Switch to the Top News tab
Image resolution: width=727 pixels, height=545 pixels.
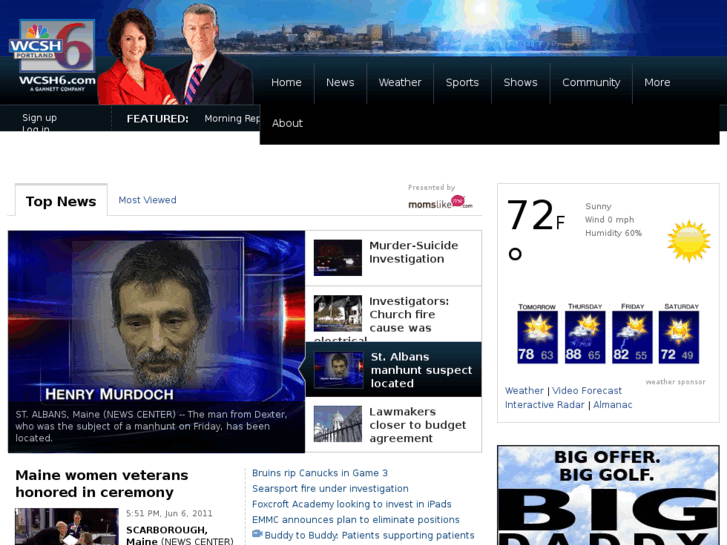(x=61, y=201)
